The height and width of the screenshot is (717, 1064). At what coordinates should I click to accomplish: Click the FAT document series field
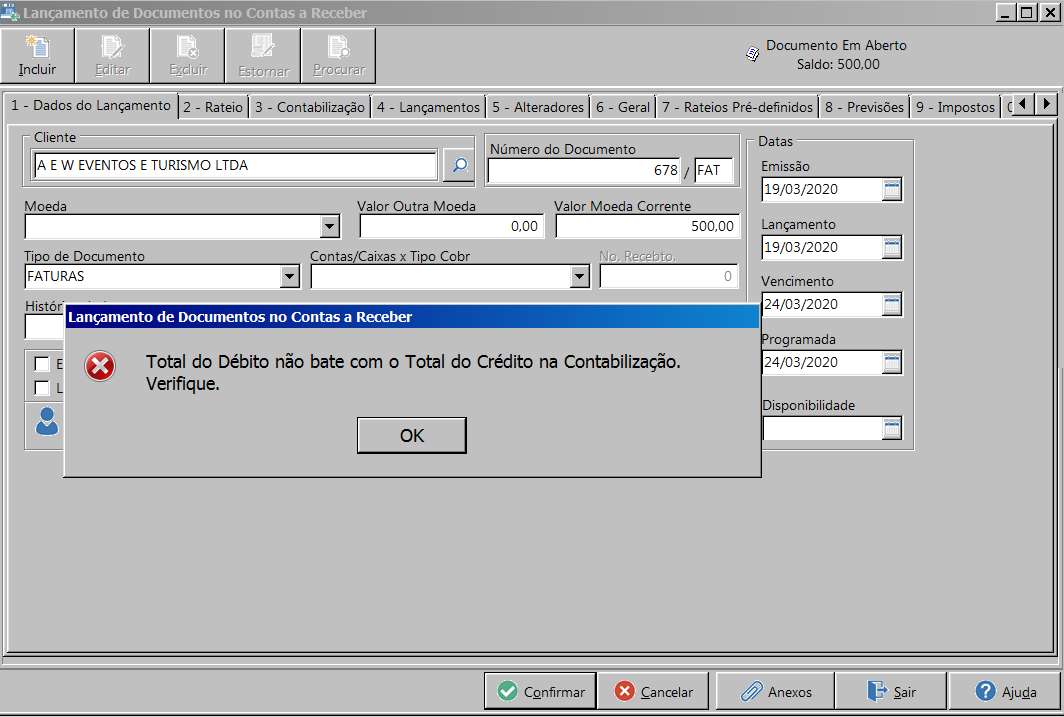[714, 170]
